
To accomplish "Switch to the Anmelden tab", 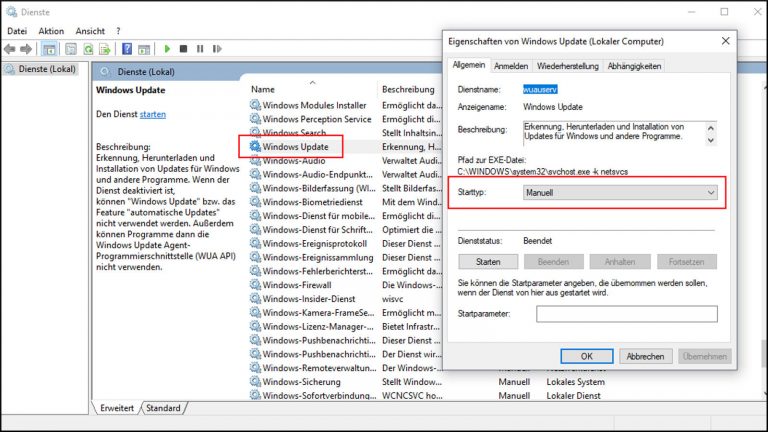I will [511, 66].
